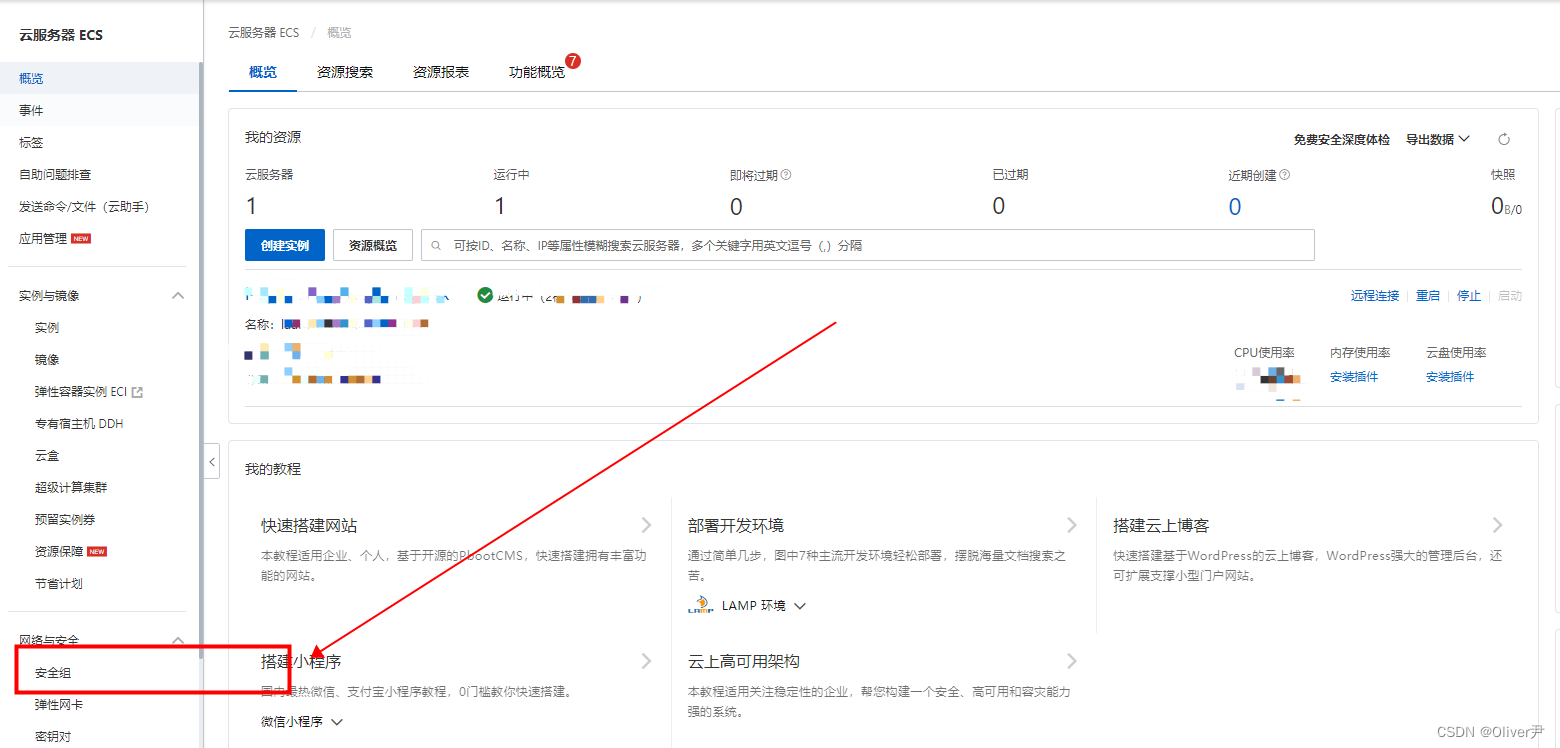Focus the server search input field
The image size is (1560, 748).
coord(868,245)
